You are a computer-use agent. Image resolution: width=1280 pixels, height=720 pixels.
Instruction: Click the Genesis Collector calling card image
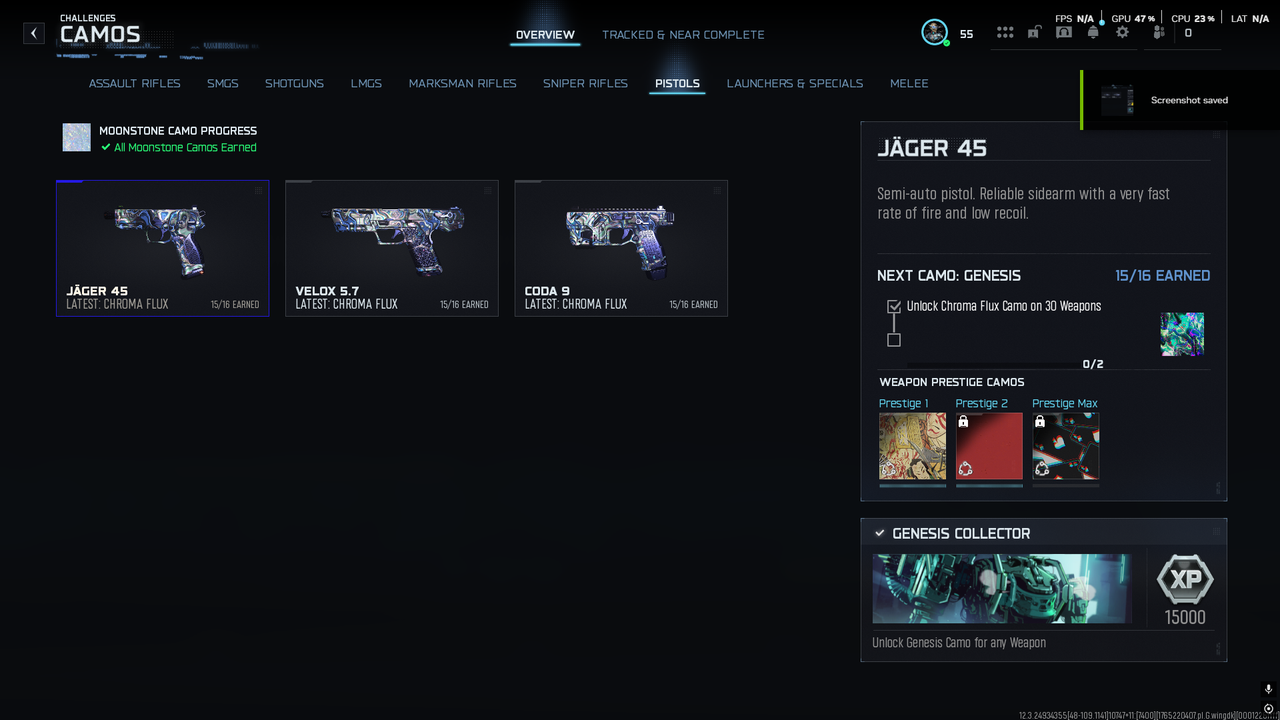tap(1003, 589)
